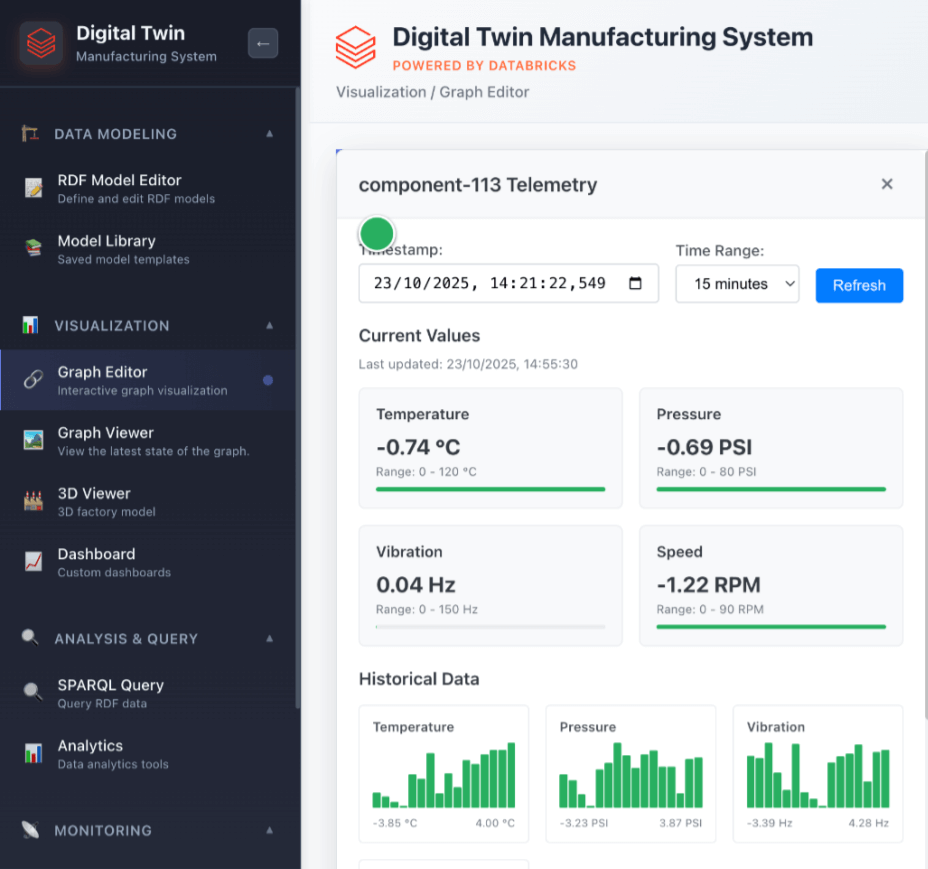The width and height of the screenshot is (928, 869).
Task: Click the Analytics bar chart icon
Action: coord(34,754)
